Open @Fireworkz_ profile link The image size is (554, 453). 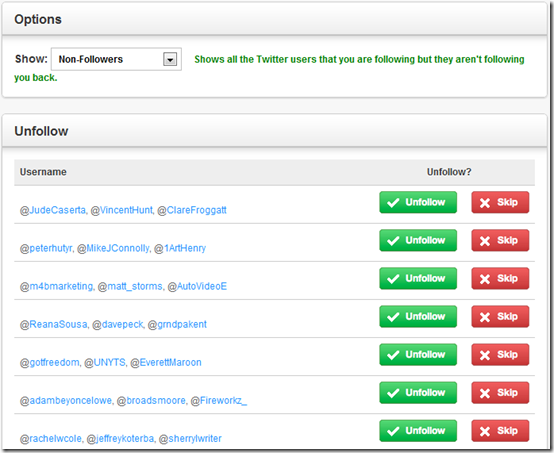[219, 401]
